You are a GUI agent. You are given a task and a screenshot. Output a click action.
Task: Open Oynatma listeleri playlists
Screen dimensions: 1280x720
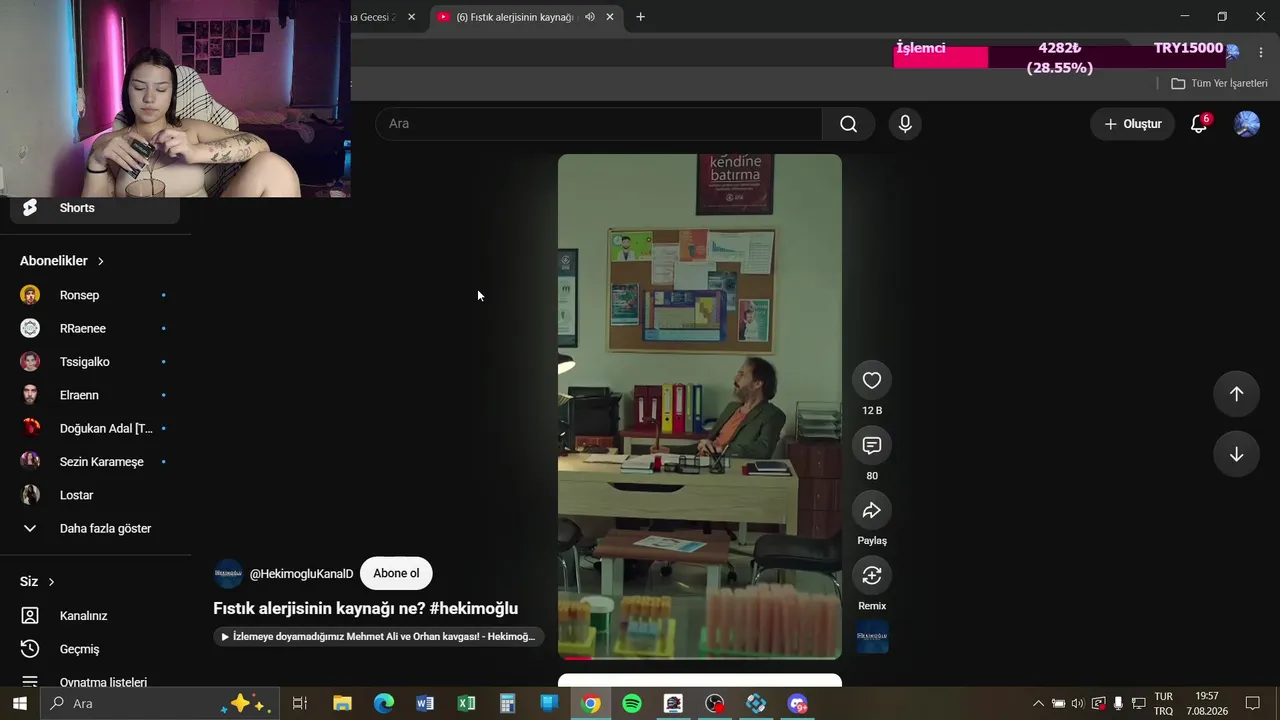pyautogui.click(x=95, y=682)
